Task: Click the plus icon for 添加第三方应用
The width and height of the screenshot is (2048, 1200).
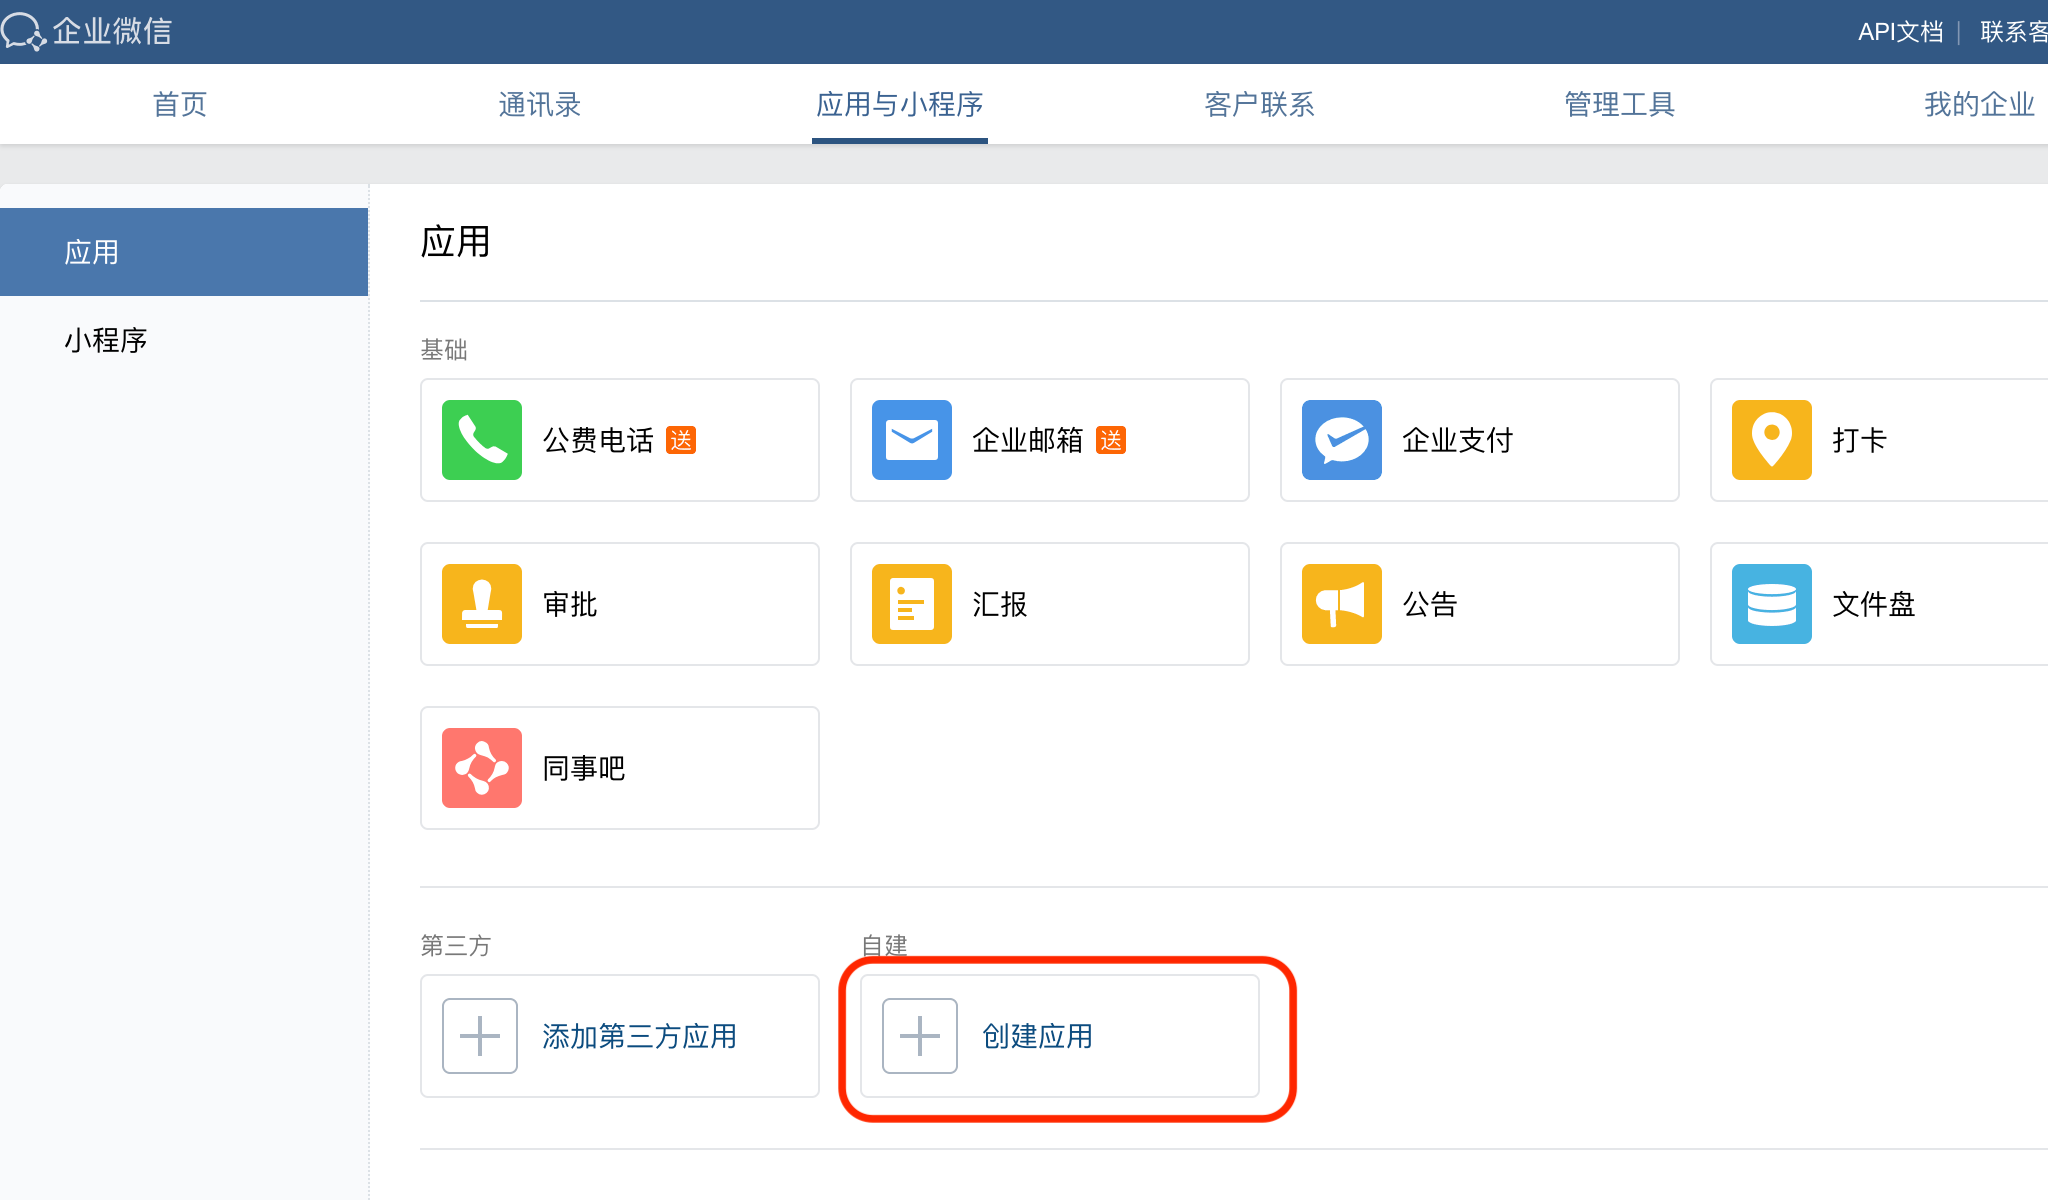Action: coord(480,1036)
